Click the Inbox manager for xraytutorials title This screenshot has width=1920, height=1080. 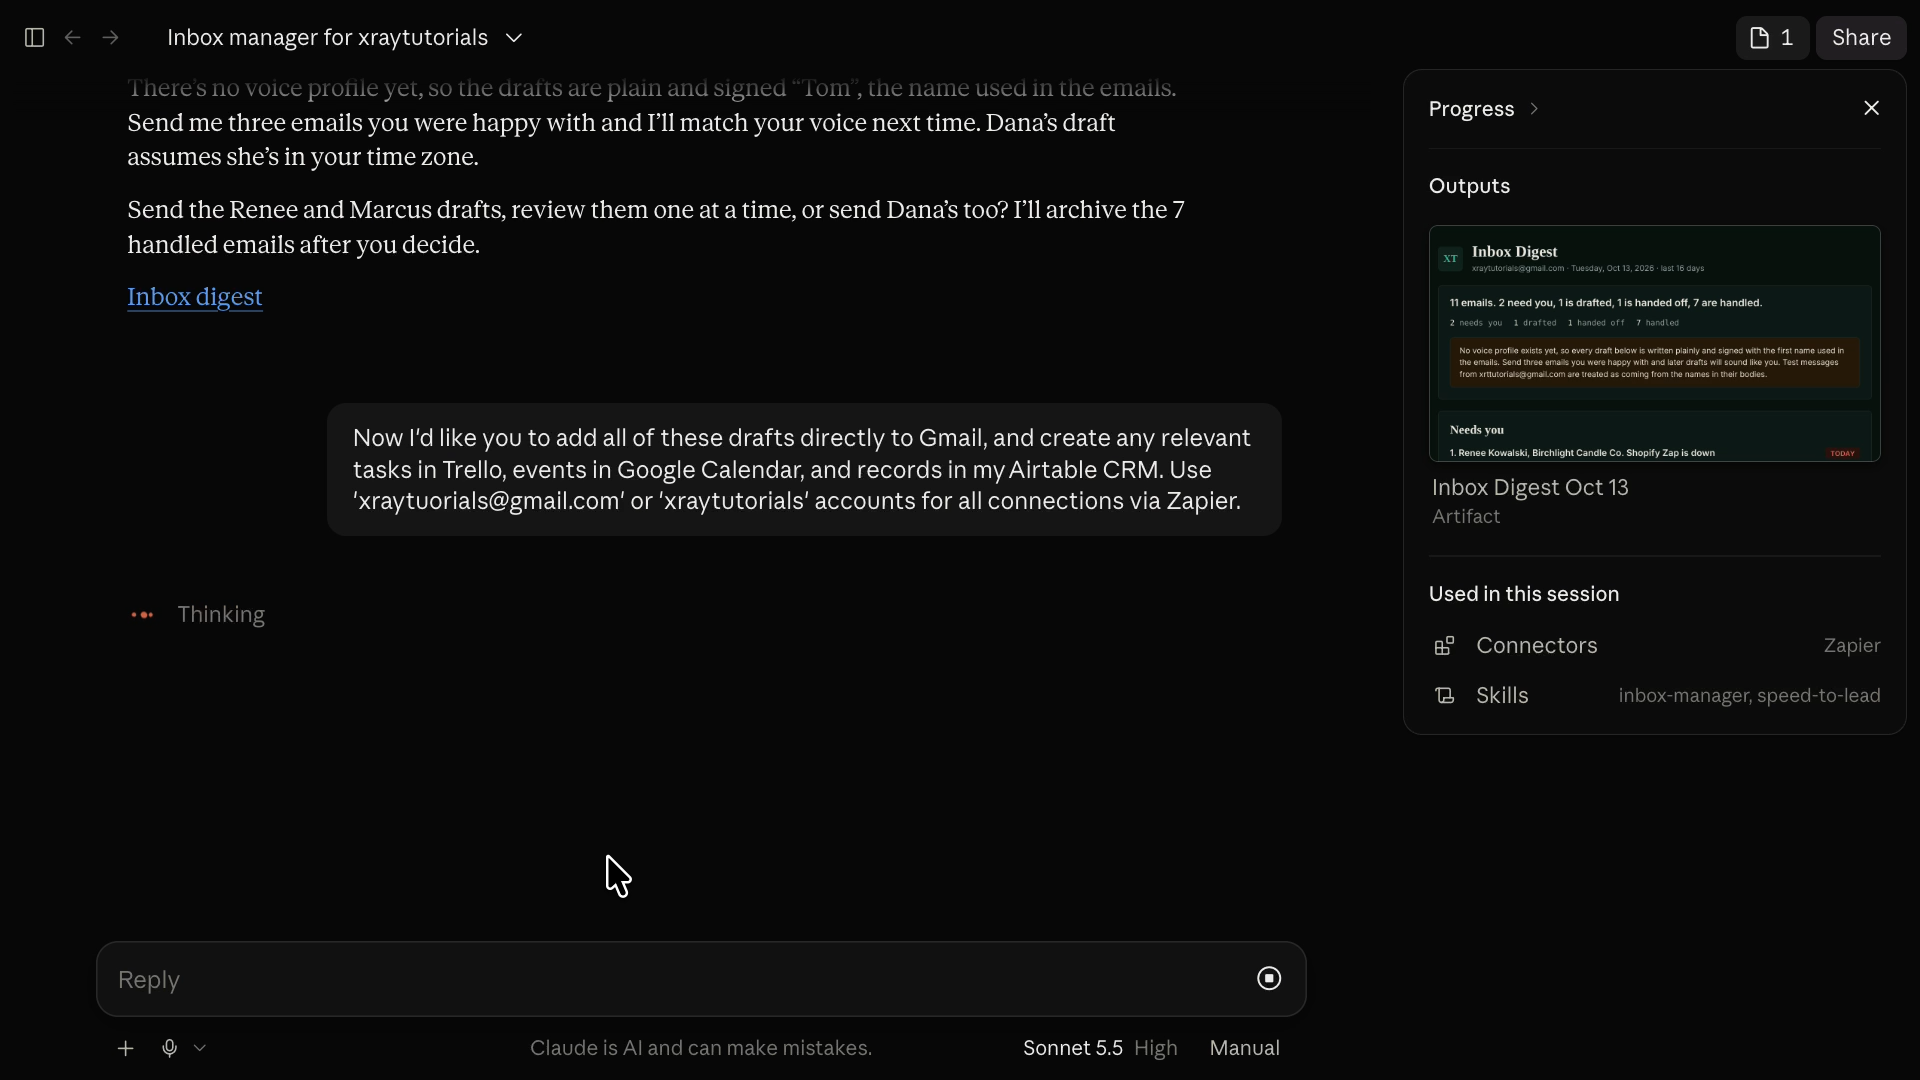coord(327,38)
